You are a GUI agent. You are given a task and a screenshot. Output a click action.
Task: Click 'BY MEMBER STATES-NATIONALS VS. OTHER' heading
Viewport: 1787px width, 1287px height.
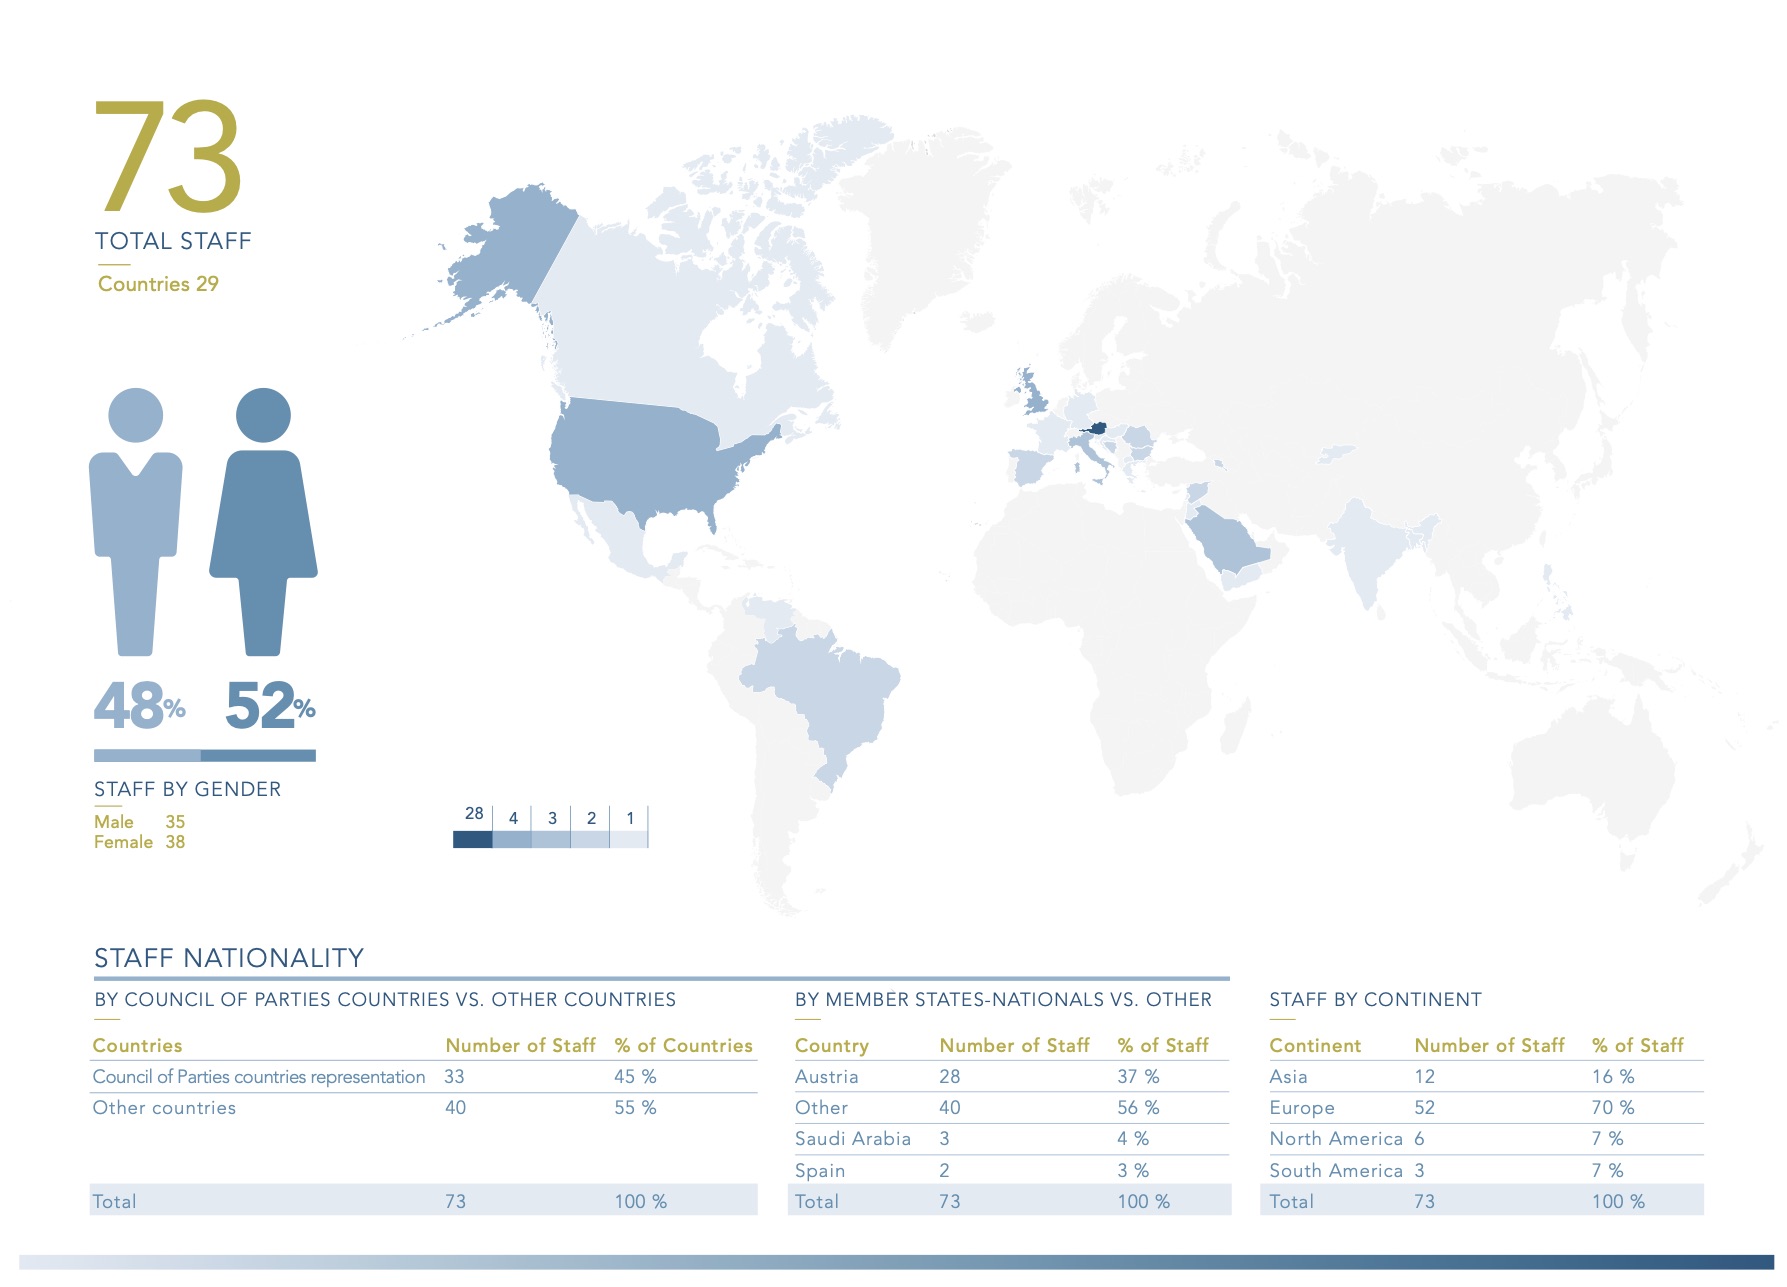click(x=1003, y=1000)
